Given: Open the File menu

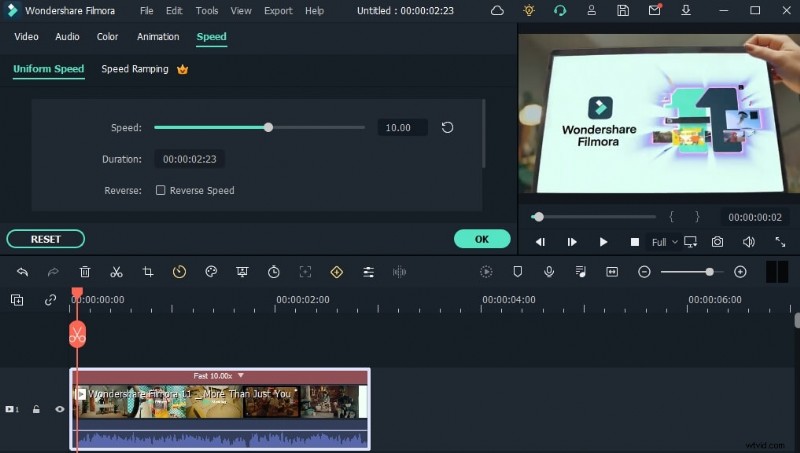Looking at the screenshot, I should pos(146,11).
